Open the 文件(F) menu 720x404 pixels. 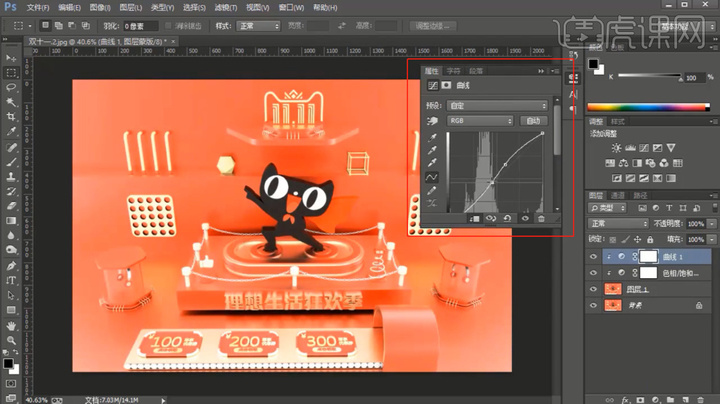click(x=37, y=8)
